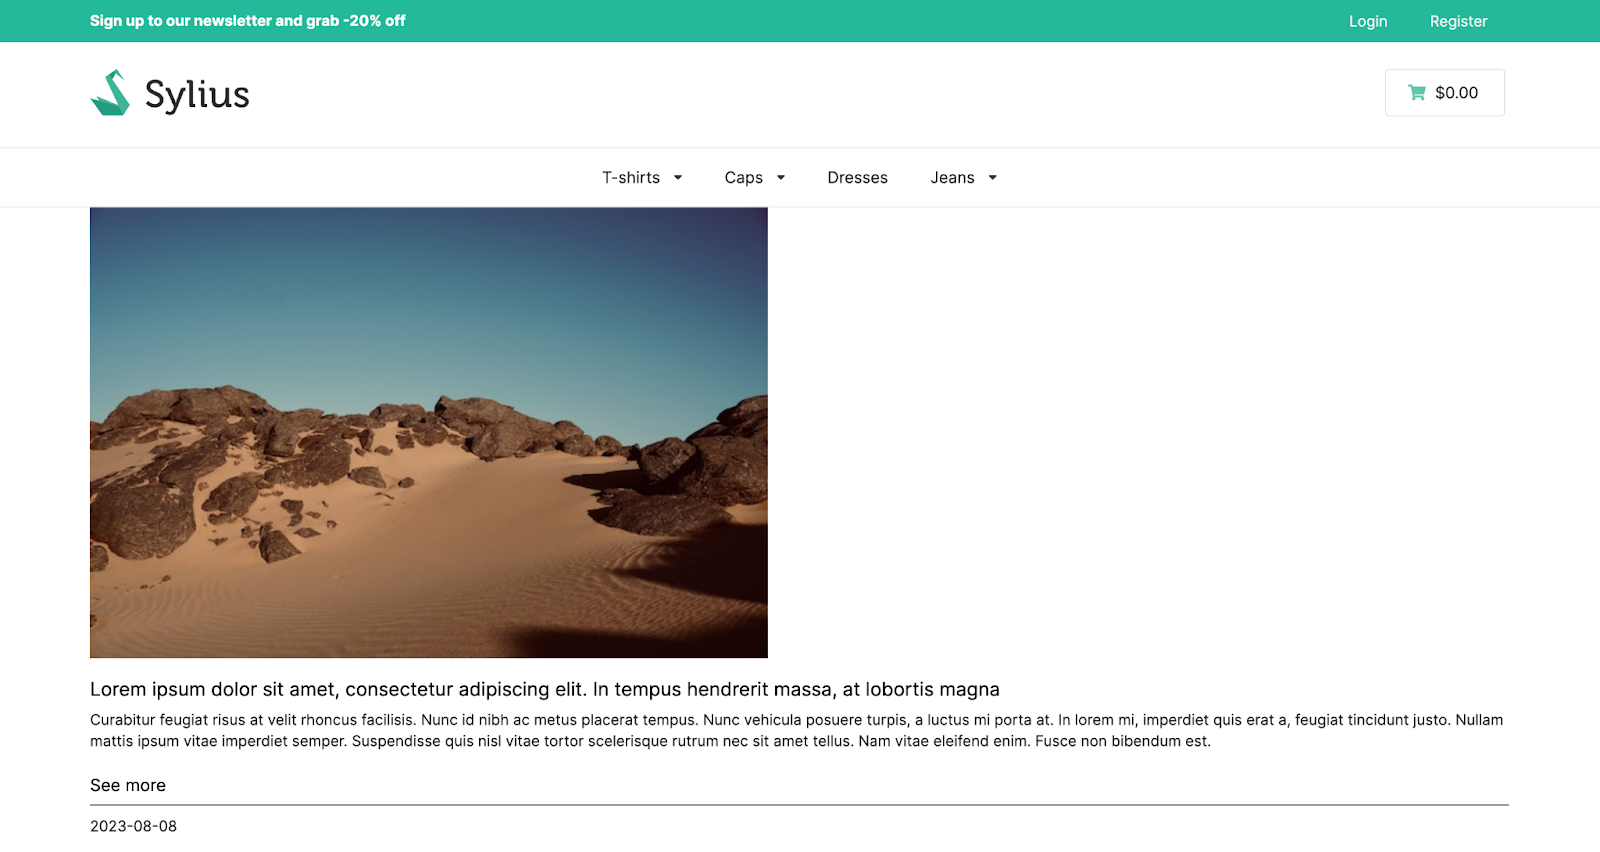Click the Sylius wordmark text

197,95
